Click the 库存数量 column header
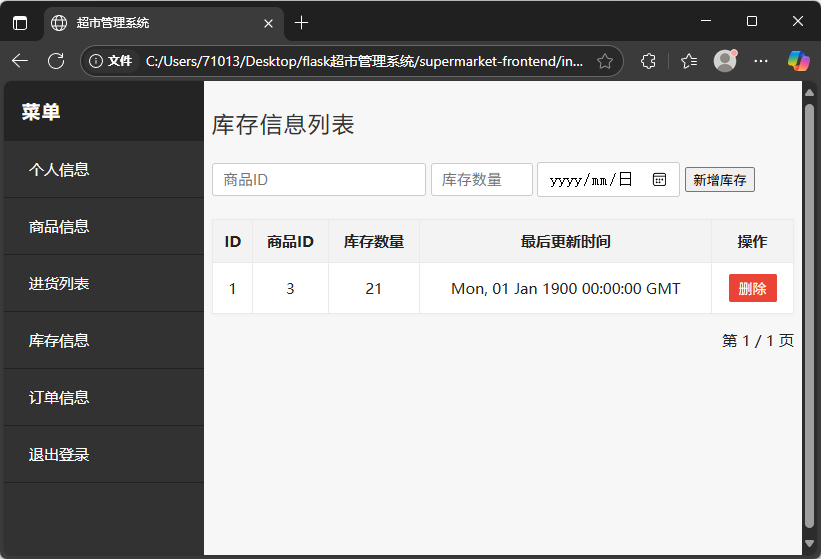This screenshot has width=821, height=559. (x=374, y=241)
